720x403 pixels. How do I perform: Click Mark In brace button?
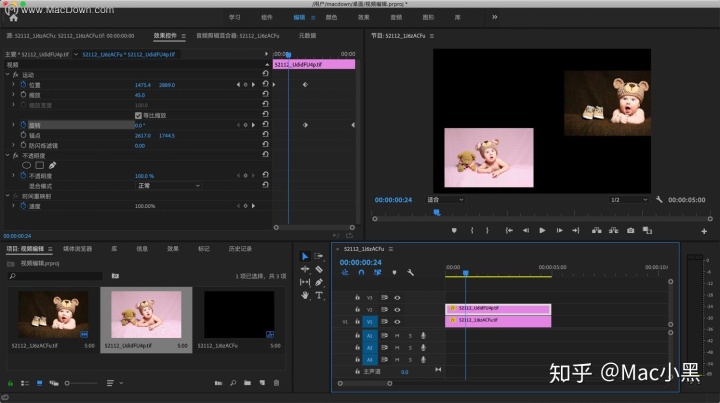tap(472, 230)
